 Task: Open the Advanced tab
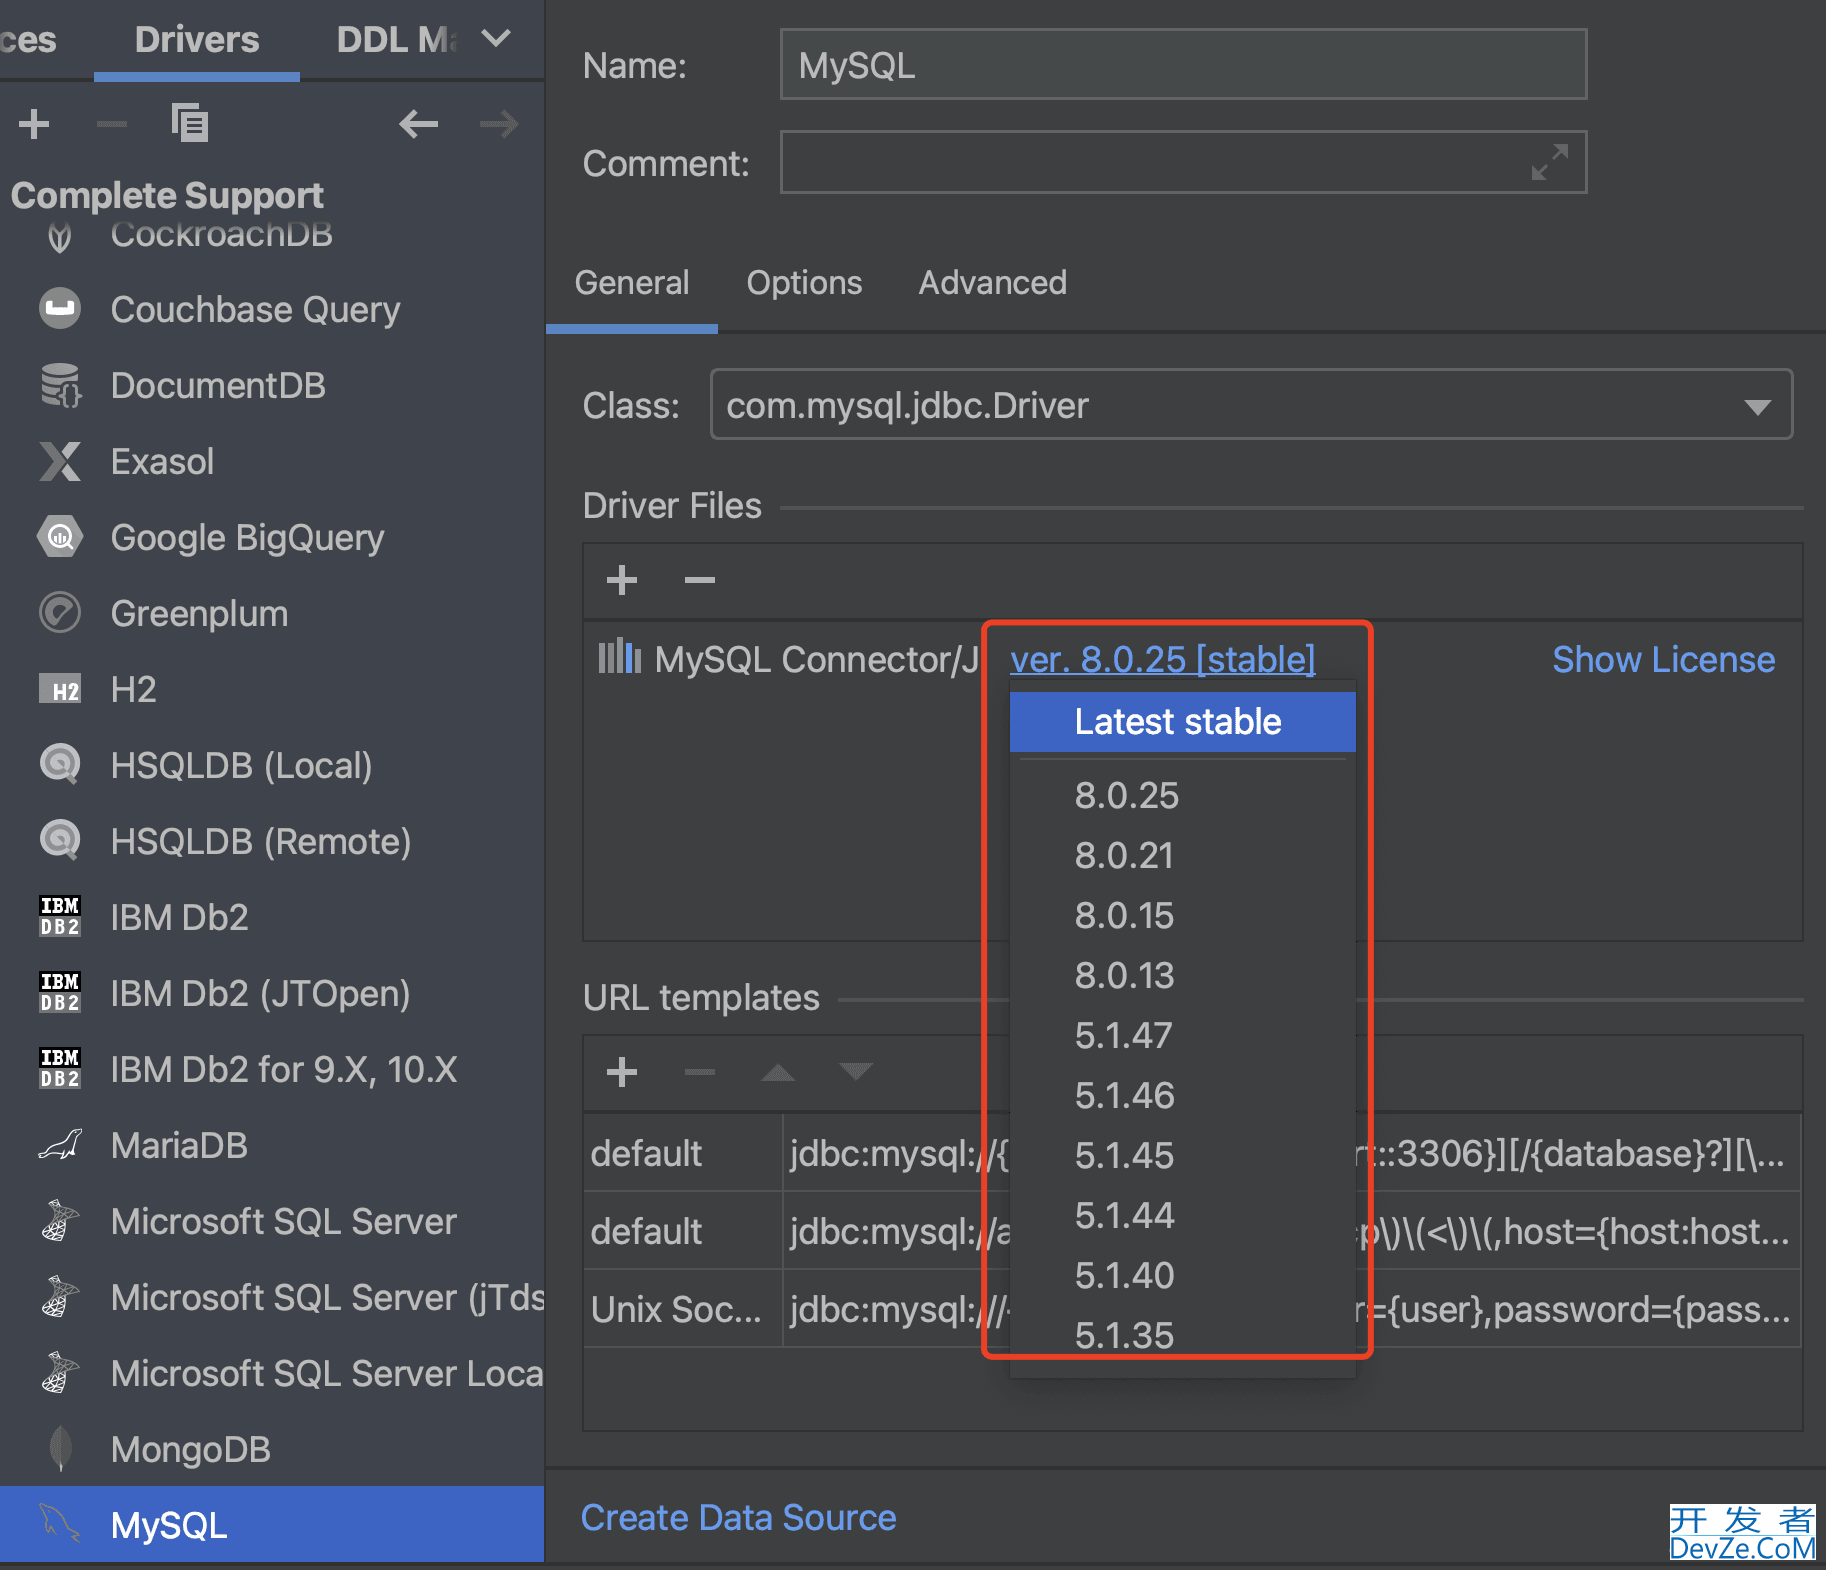[x=993, y=283]
